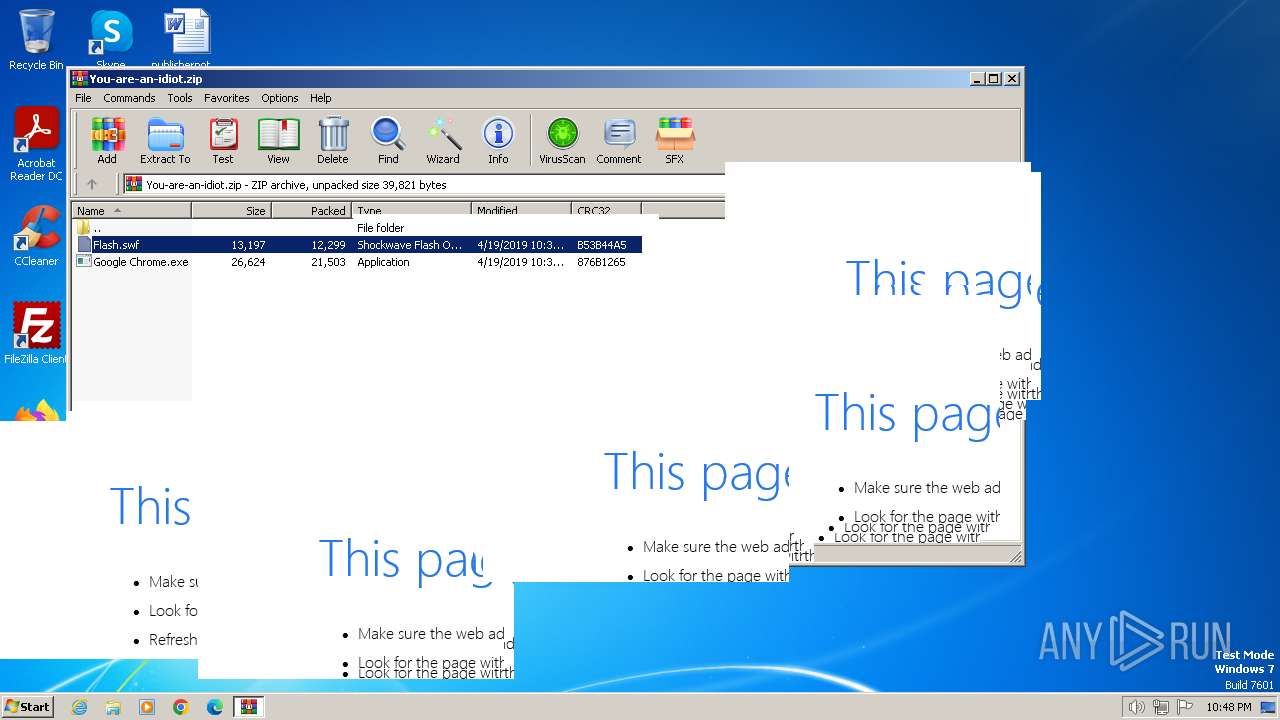Click the Delete trash can toolbar icon
The width and height of the screenshot is (1280, 720).
click(333, 141)
